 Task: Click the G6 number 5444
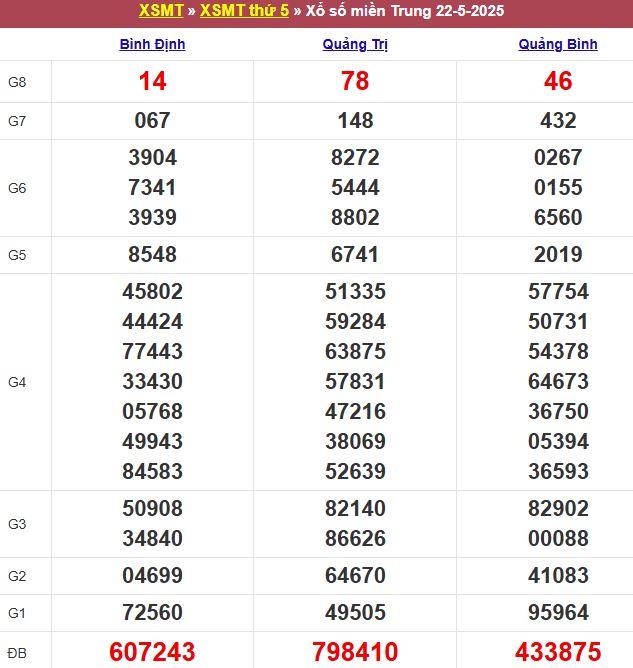pyautogui.click(x=355, y=187)
